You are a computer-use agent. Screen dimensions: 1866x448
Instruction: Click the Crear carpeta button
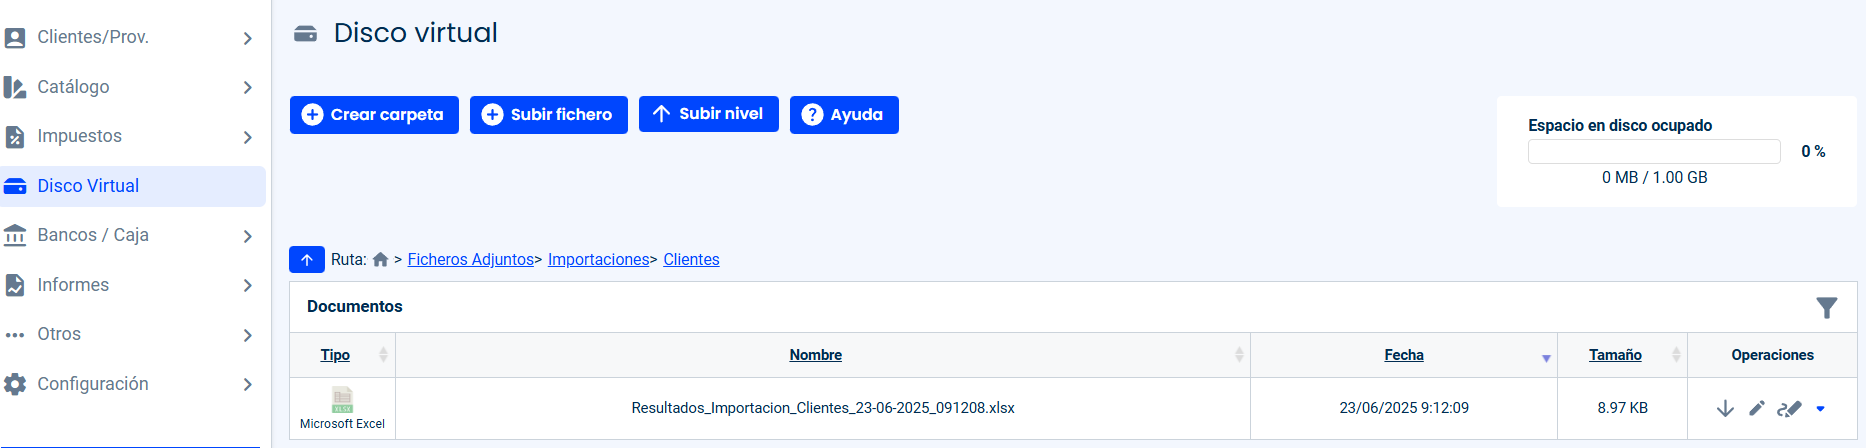(374, 115)
